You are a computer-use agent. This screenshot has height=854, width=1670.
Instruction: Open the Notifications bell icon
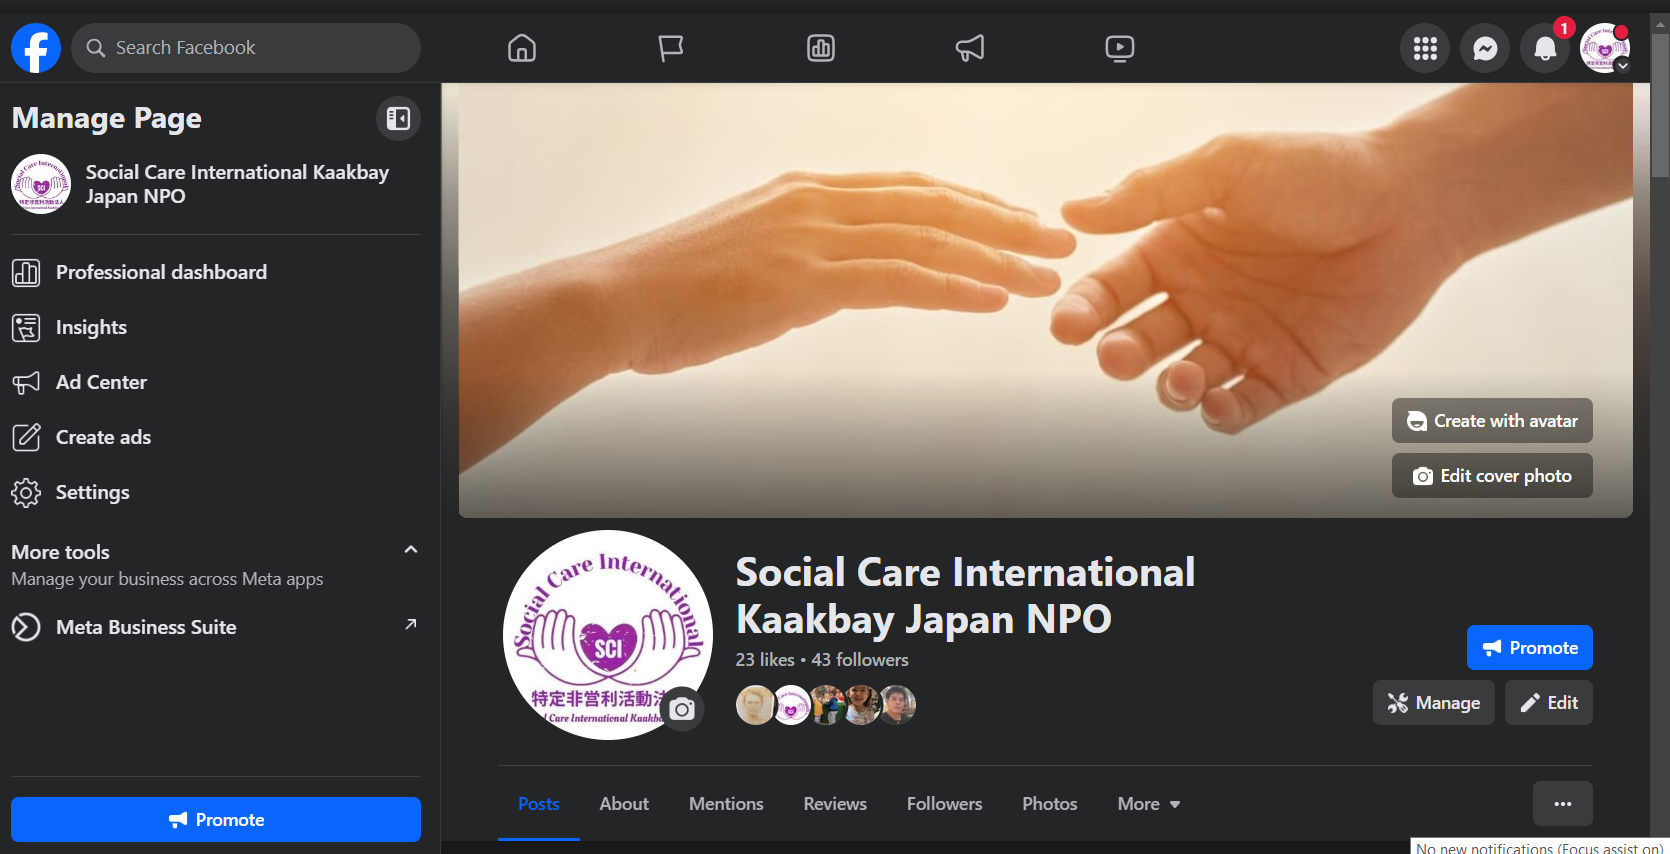(x=1545, y=48)
